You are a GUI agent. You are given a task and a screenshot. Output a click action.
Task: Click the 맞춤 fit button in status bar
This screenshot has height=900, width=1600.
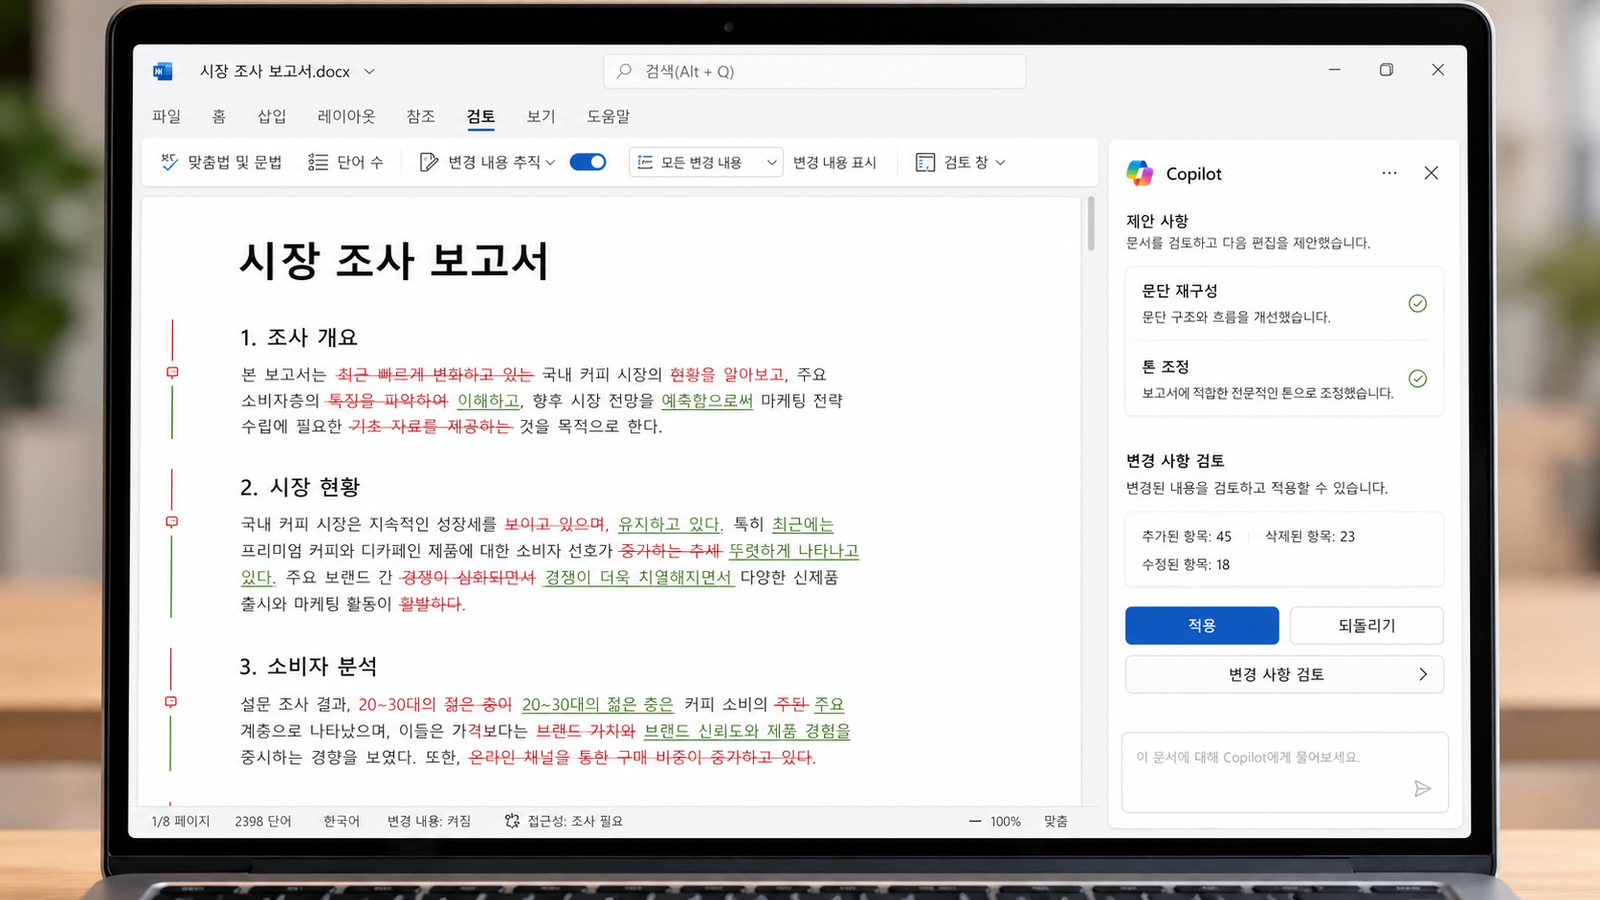tap(1056, 821)
